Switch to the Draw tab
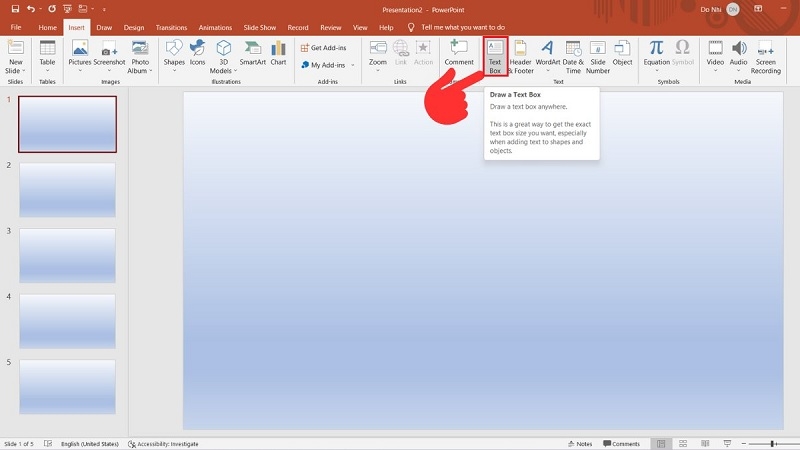800x450 pixels. 104,28
